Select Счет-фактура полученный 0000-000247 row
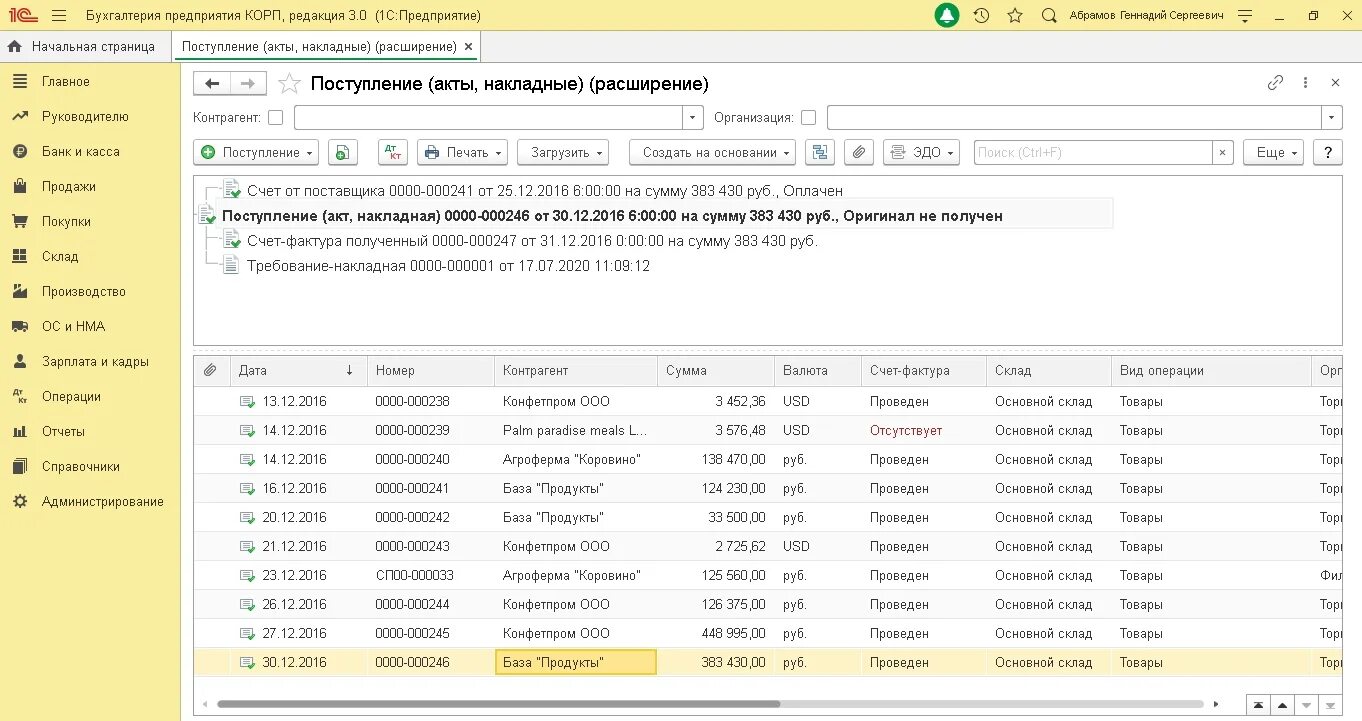The height and width of the screenshot is (721, 1362). [532, 241]
